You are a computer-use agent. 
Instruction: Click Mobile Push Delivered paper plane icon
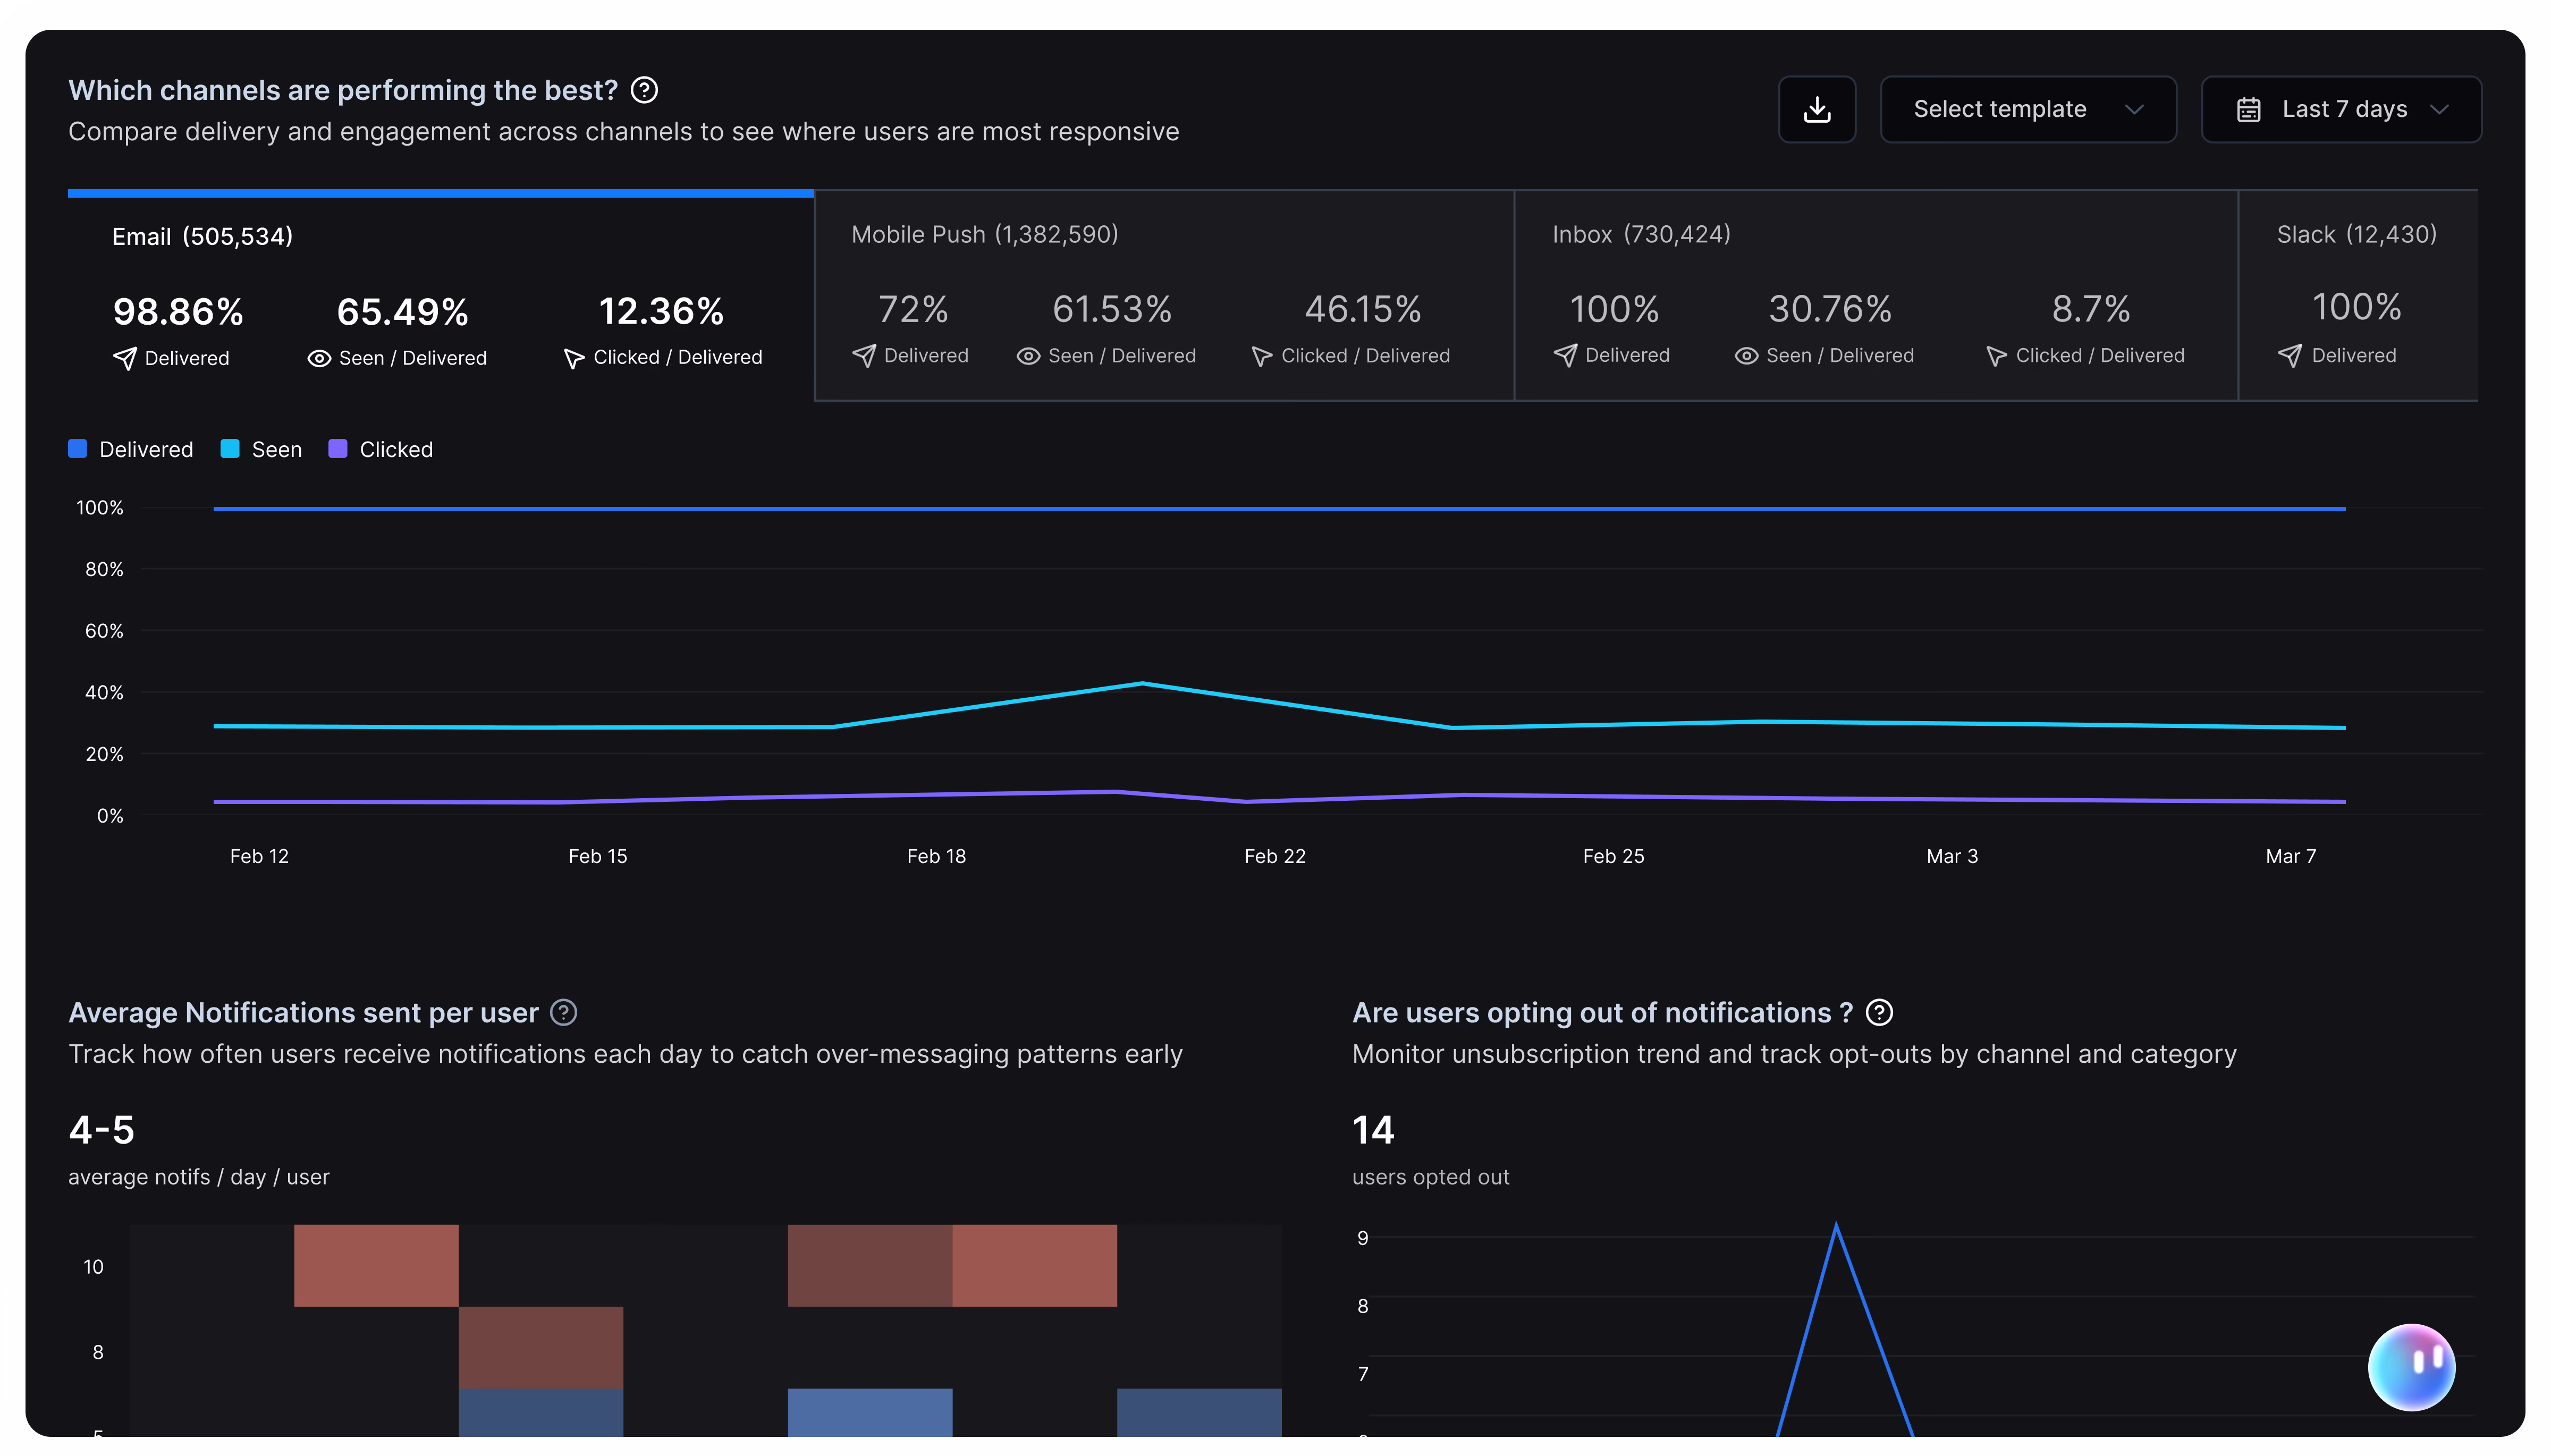pyautogui.click(x=863, y=356)
